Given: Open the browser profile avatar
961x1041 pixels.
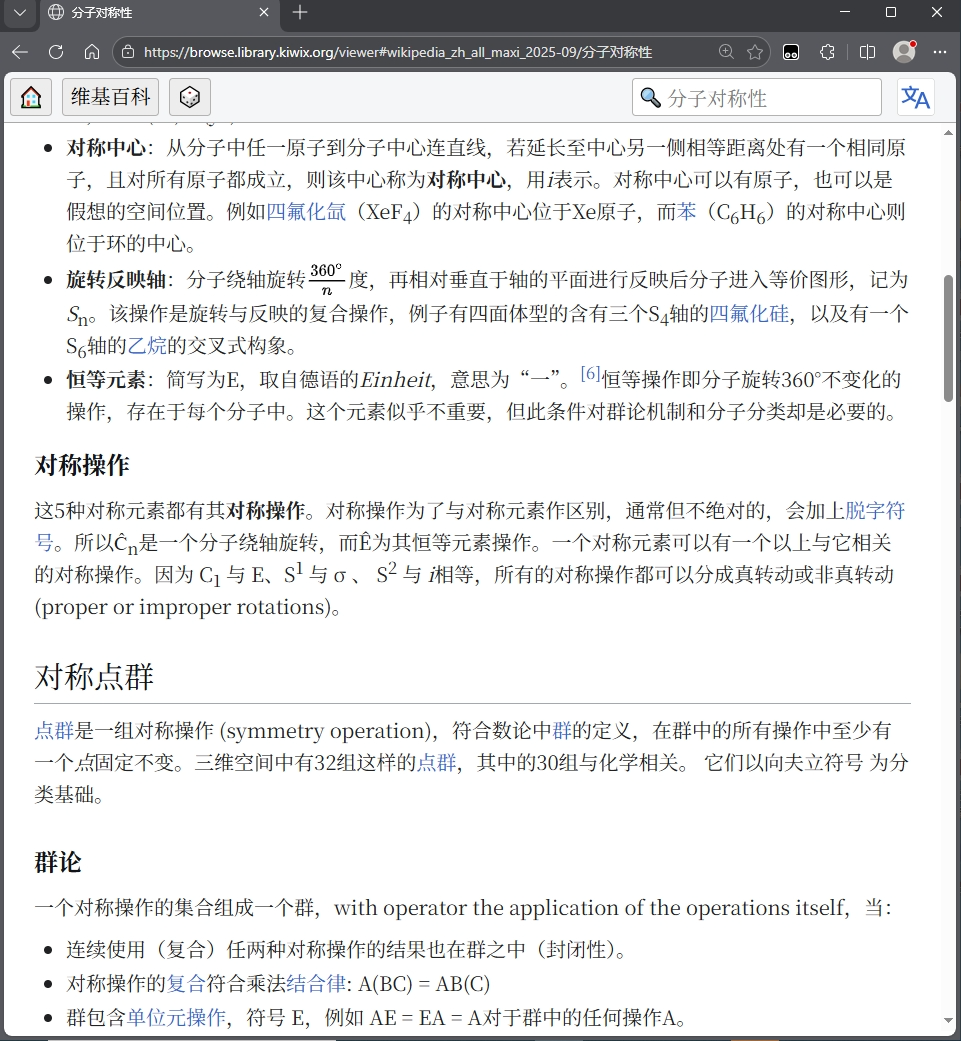Looking at the screenshot, I should click(x=904, y=52).
